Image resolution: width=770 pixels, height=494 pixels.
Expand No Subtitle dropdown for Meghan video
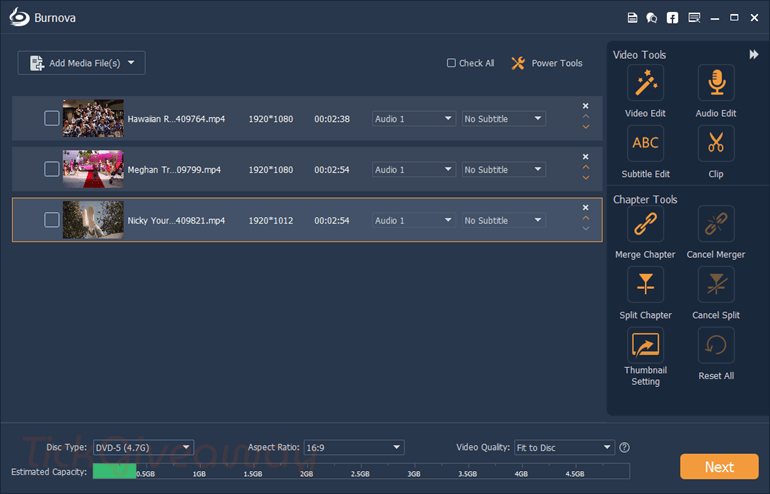tap(503, 169)
